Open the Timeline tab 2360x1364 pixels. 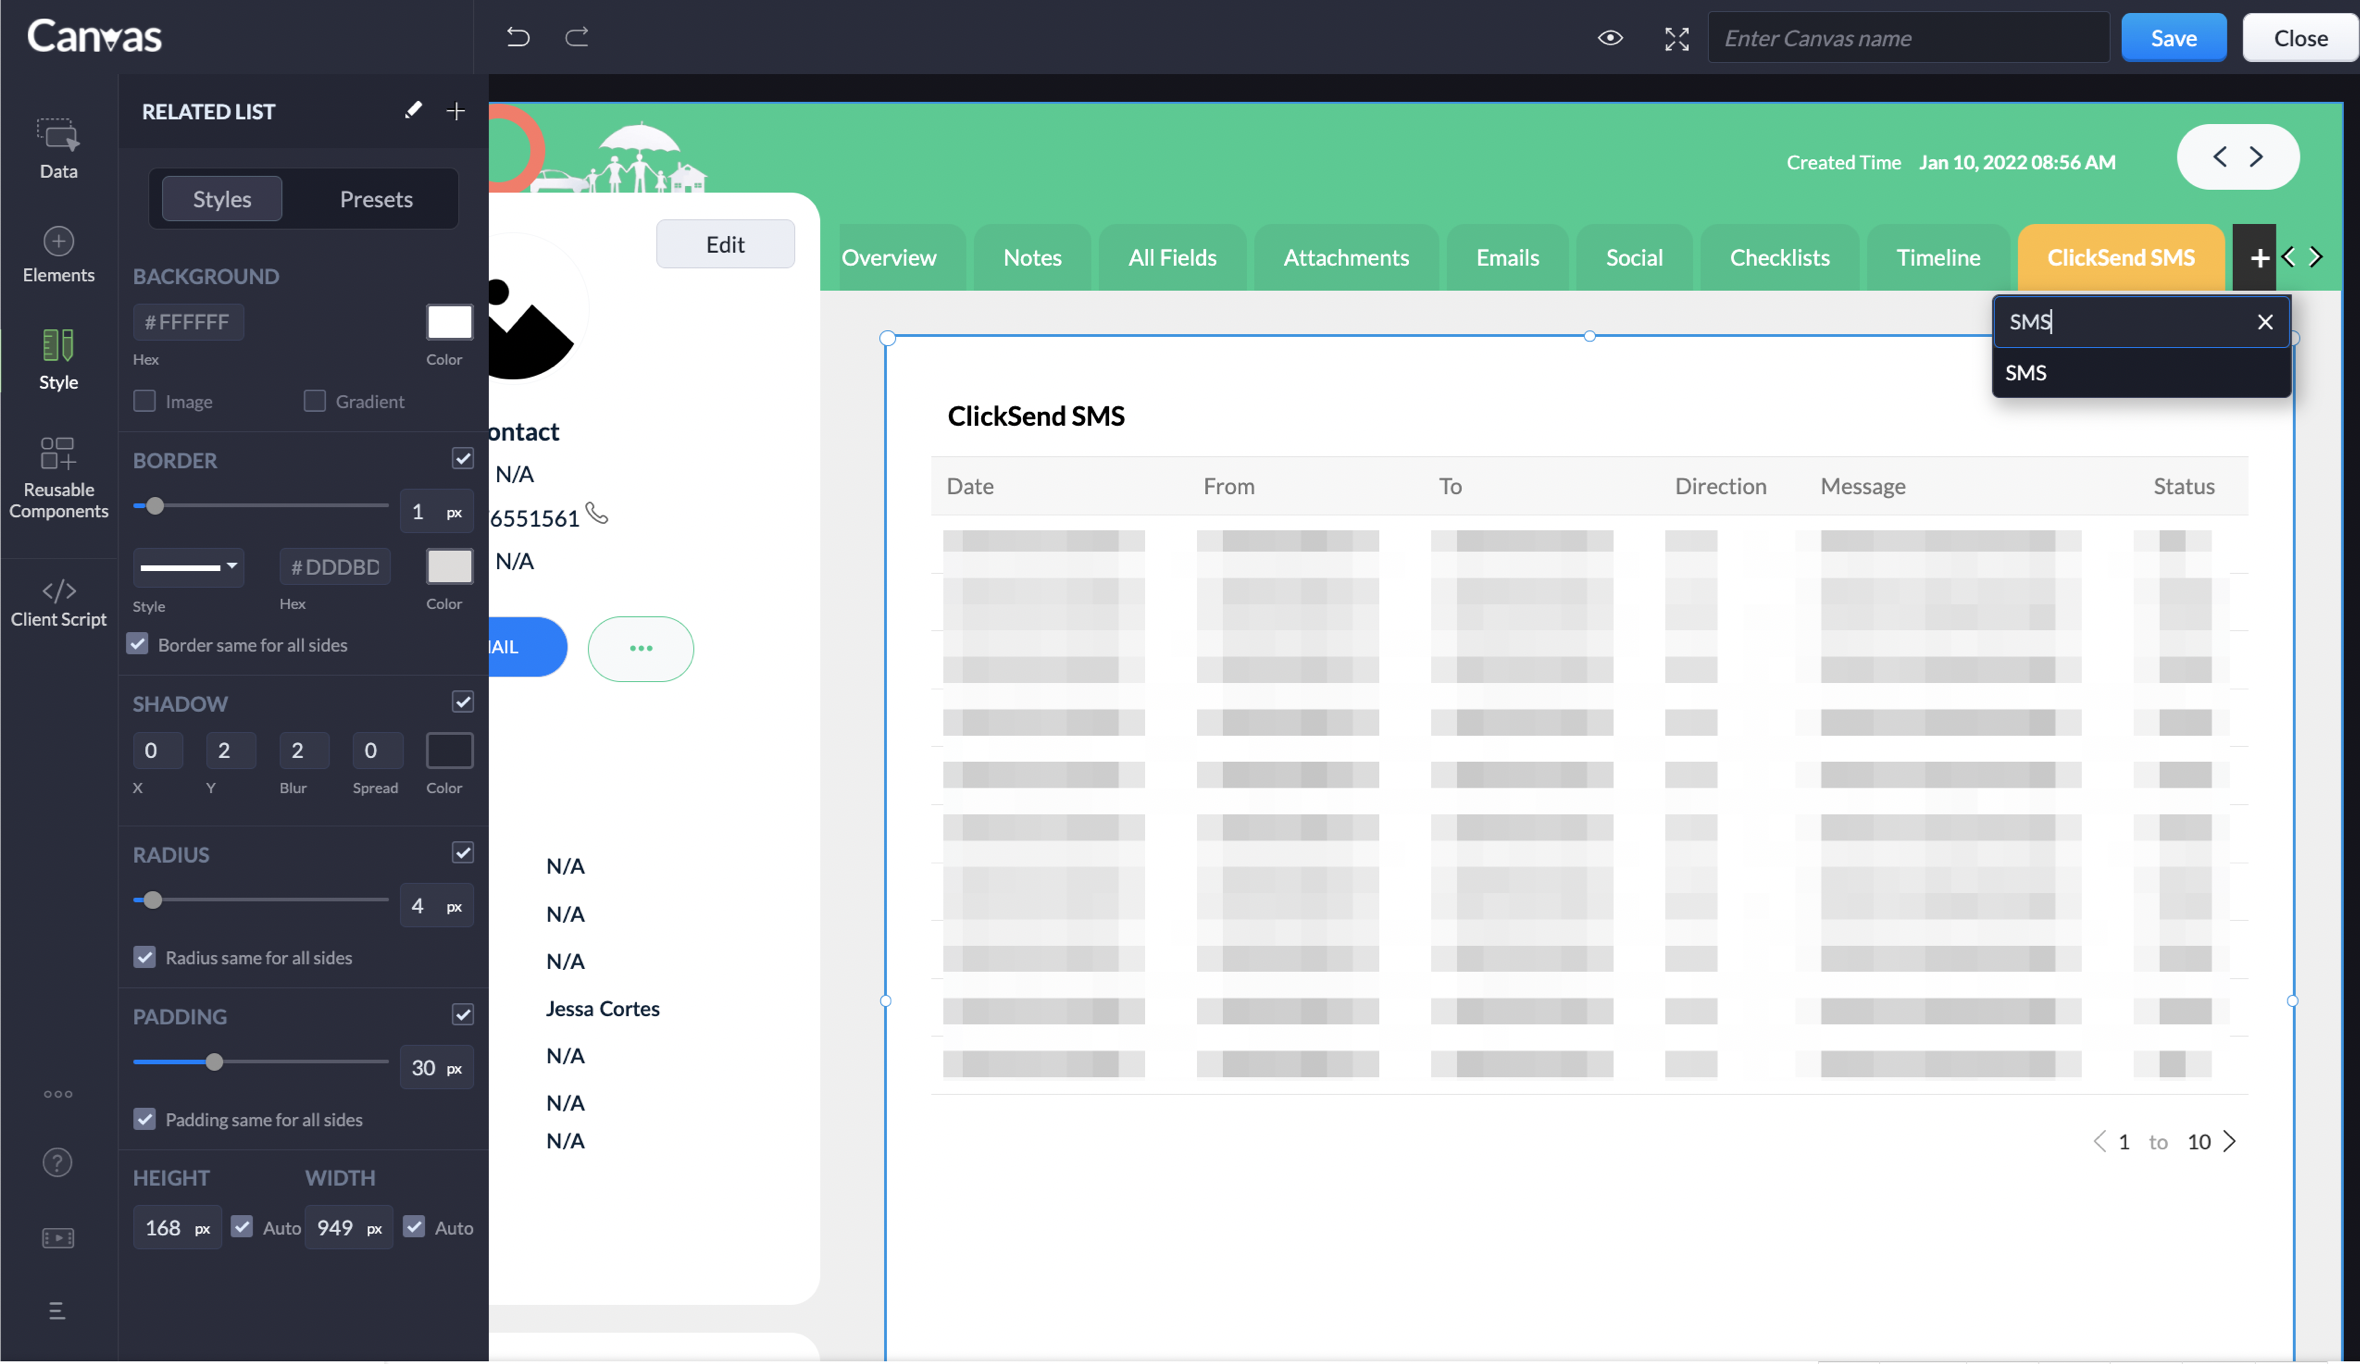[1938, 258]
